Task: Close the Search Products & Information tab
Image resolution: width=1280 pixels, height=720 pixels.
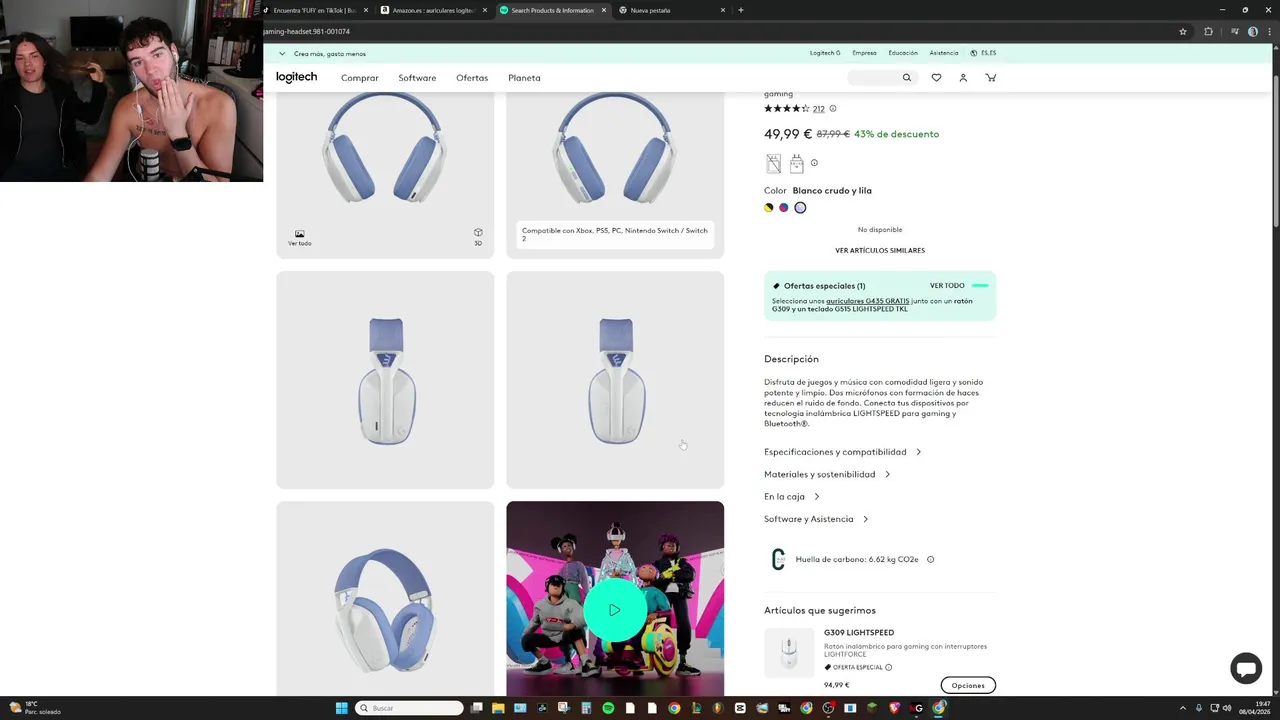Action: coord(604,10)
